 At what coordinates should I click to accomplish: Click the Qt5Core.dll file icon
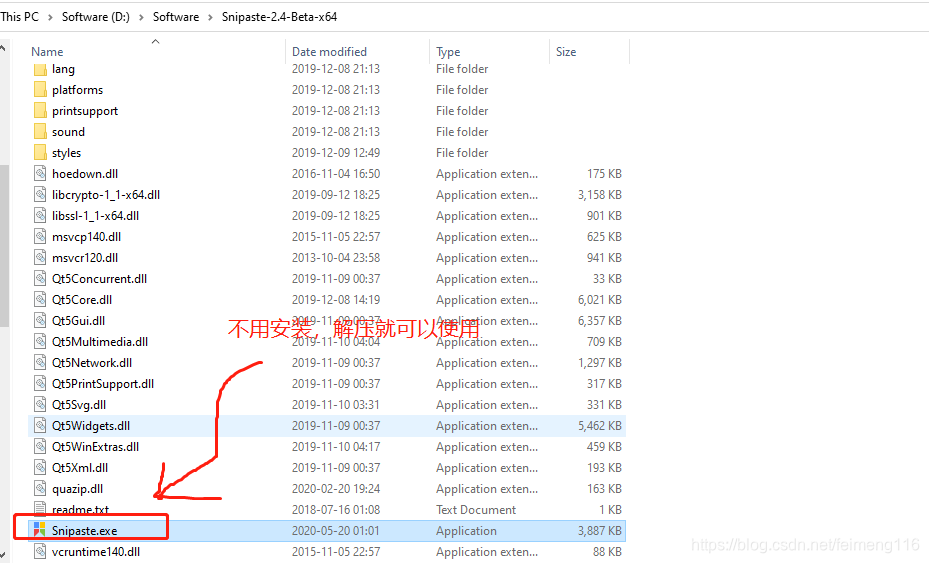coord(40,300)
